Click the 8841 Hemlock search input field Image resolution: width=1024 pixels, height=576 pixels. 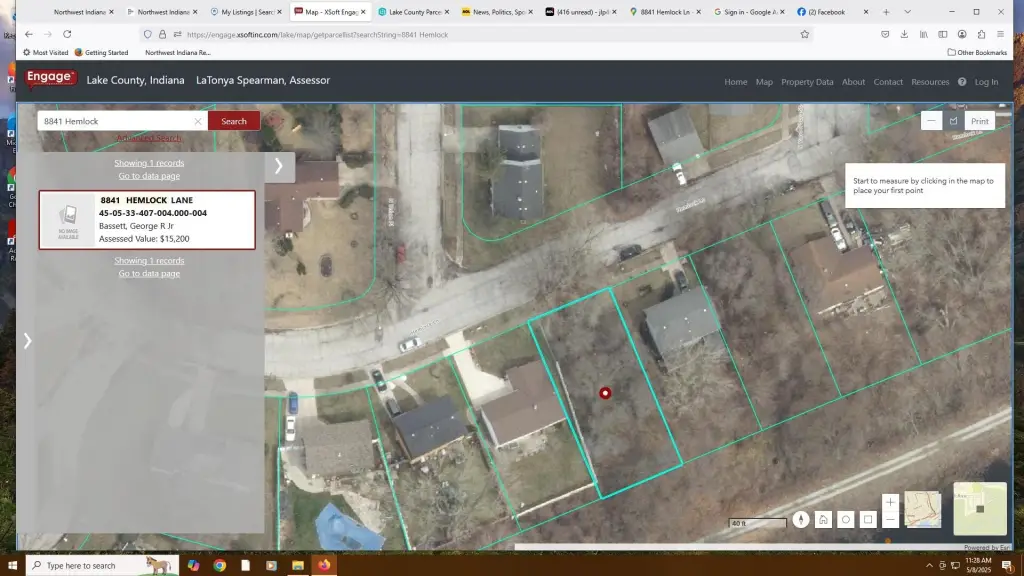pyautogui.click(x=115, y=121)
